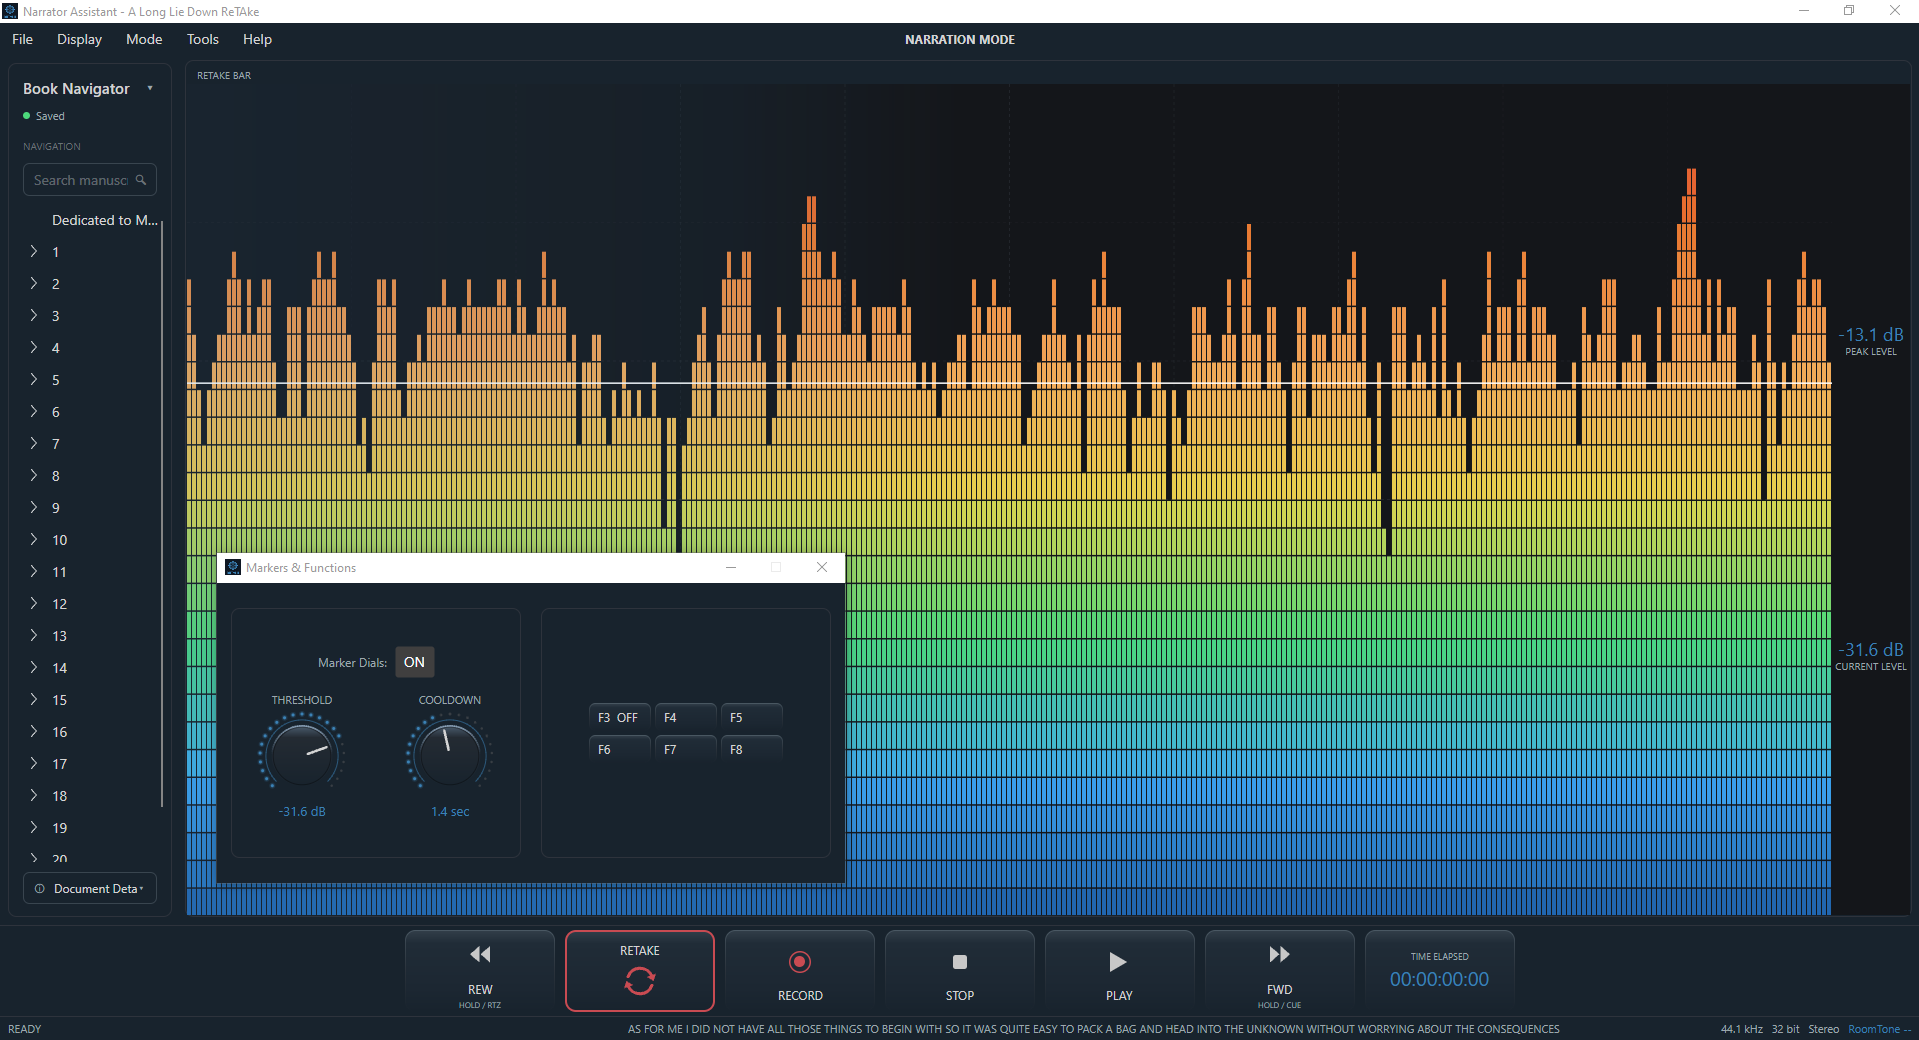Click the search magnifier icon in Navigation
The height and width of the screenshot is (1040, 1919).
[x=141, y=180]
